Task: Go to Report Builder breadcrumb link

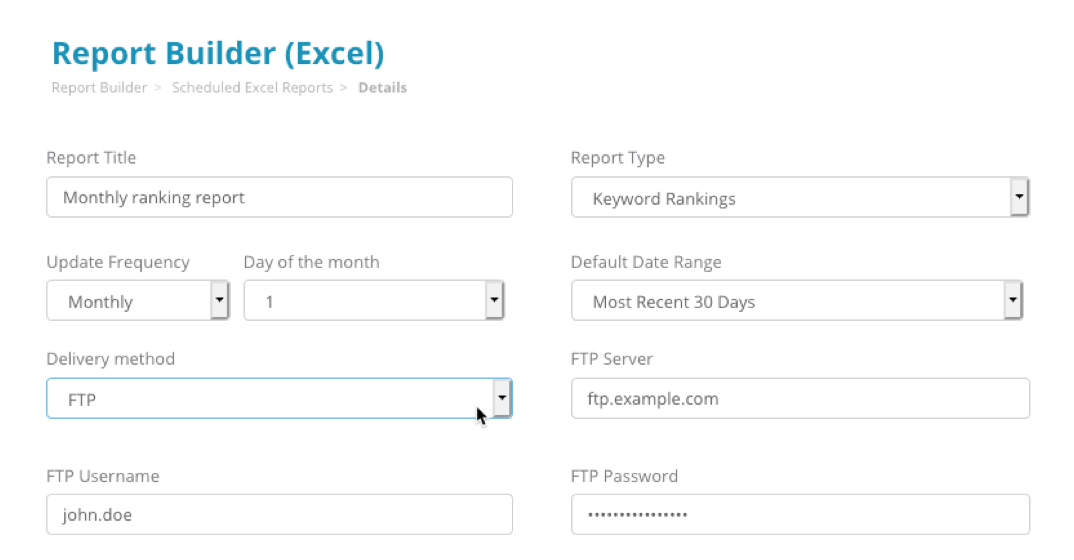Action: tap(99, 88)
